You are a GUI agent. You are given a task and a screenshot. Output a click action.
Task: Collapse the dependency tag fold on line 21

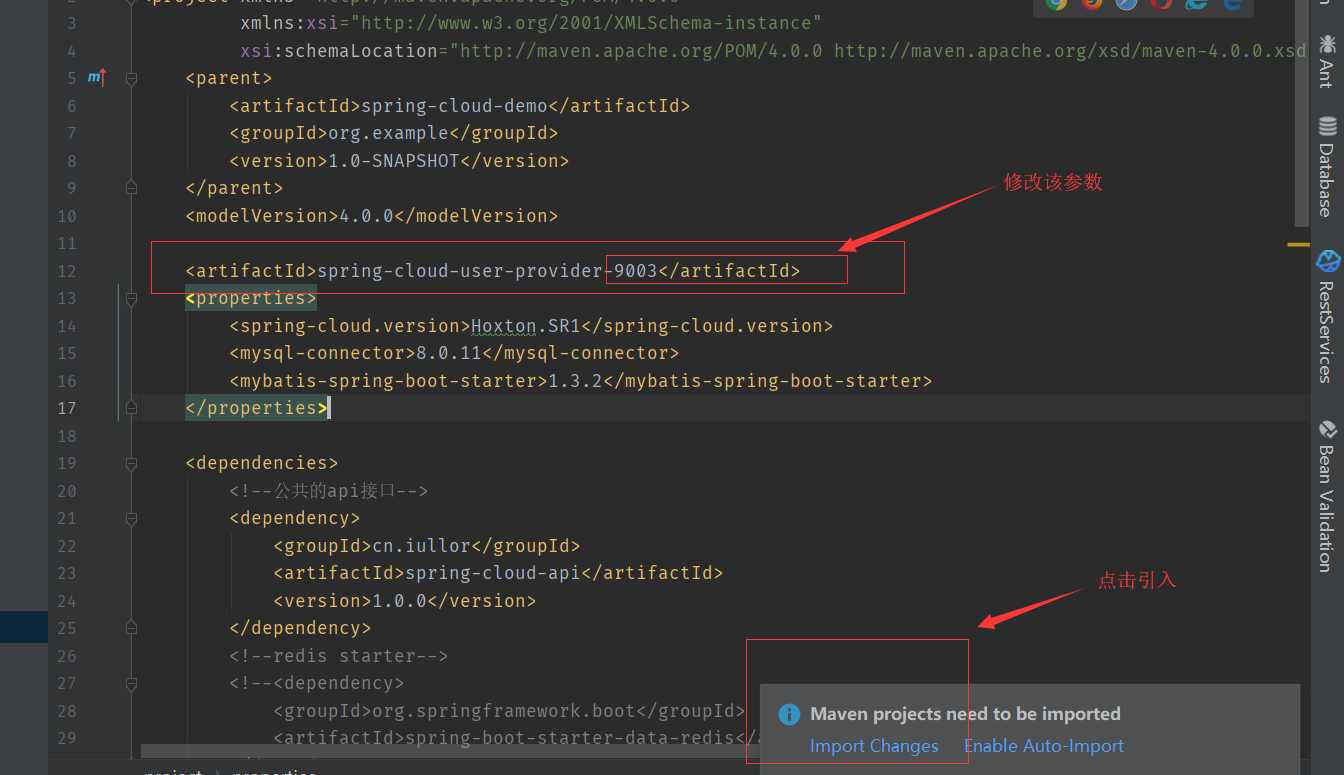click(x=131, y=518)
